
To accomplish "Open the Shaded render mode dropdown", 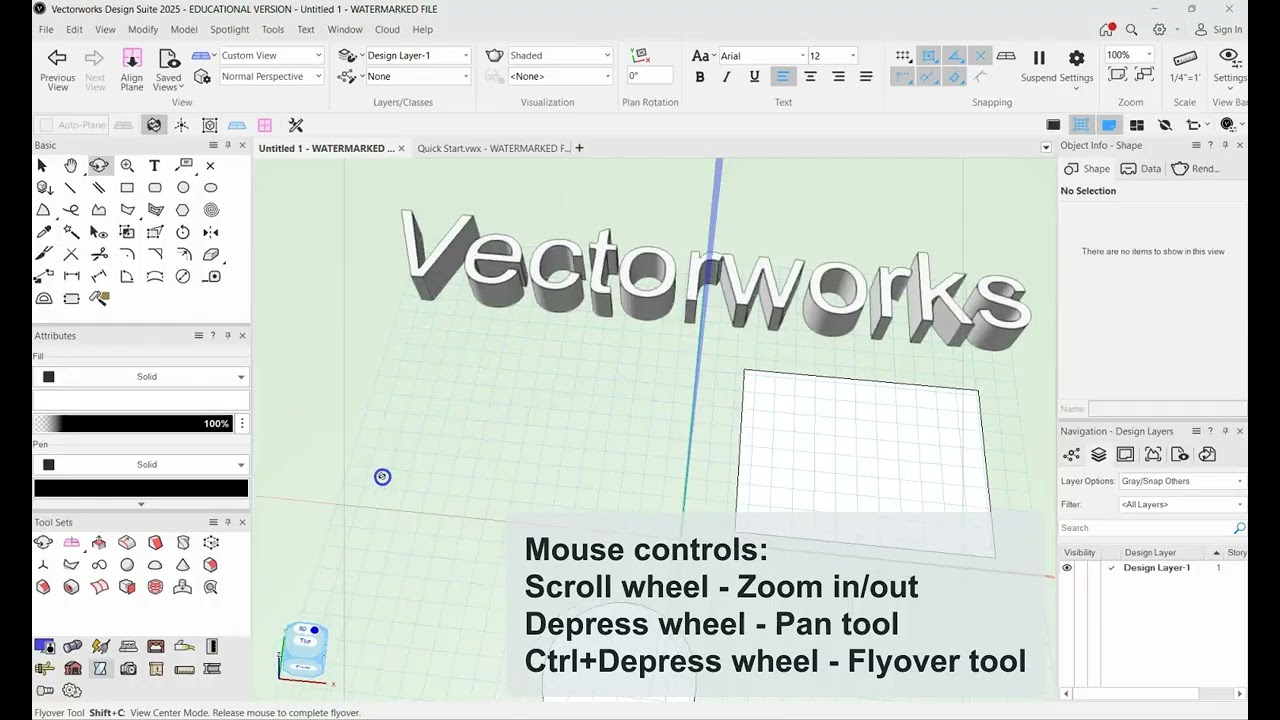I will click(560, 56).
